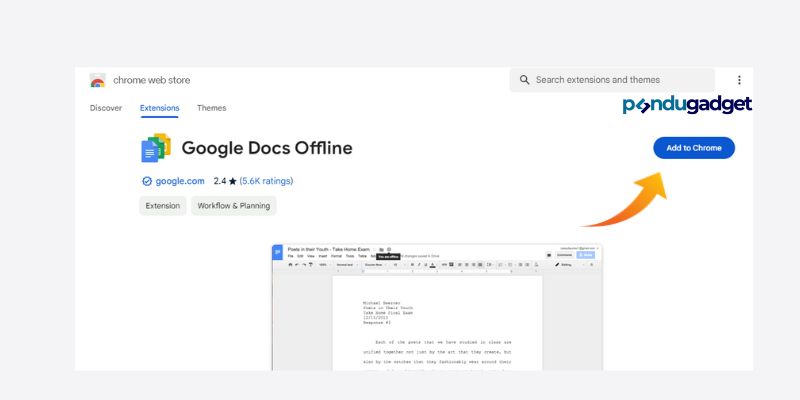This screenshot has height=400, width=800.
Task: Open the google.com publisher link
Action: tap(180, 181)
